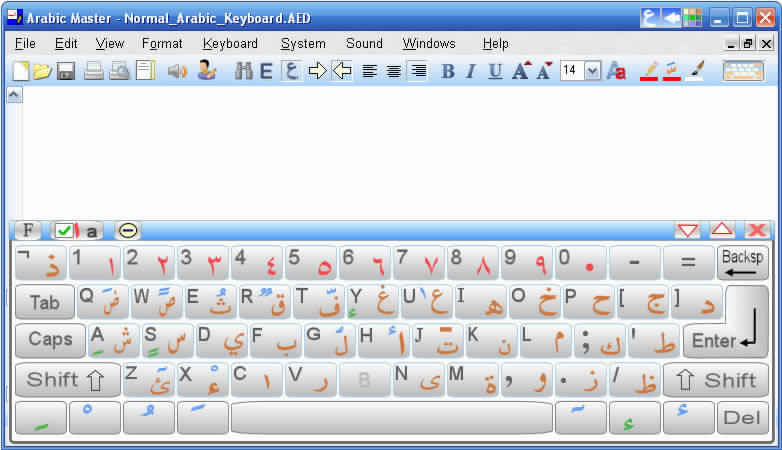Screen dimensions: 782x450
Task: Increase font size with the larger A icon
Action: [x=521, y=71]
